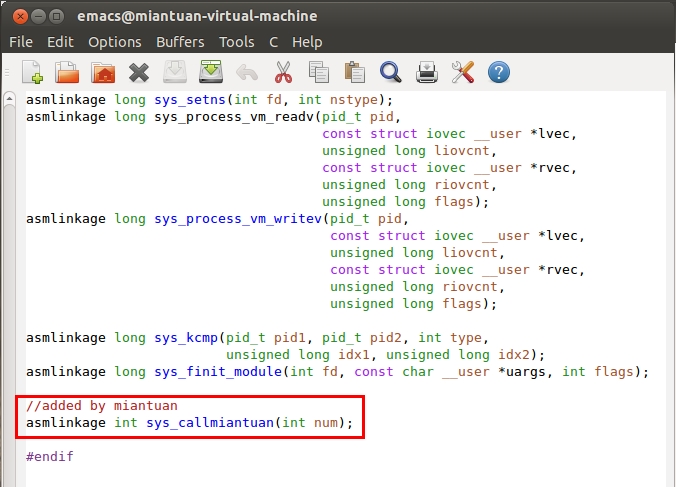
Task: Open the C mode menu
Action: click(273, 42)
